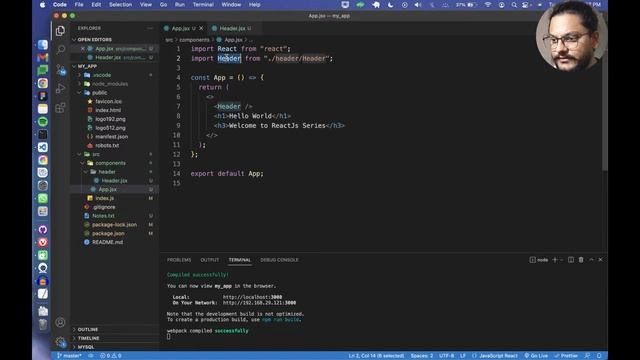Open the Apple menu
Viewport: 640px width, 360px height.
(42, 4)
